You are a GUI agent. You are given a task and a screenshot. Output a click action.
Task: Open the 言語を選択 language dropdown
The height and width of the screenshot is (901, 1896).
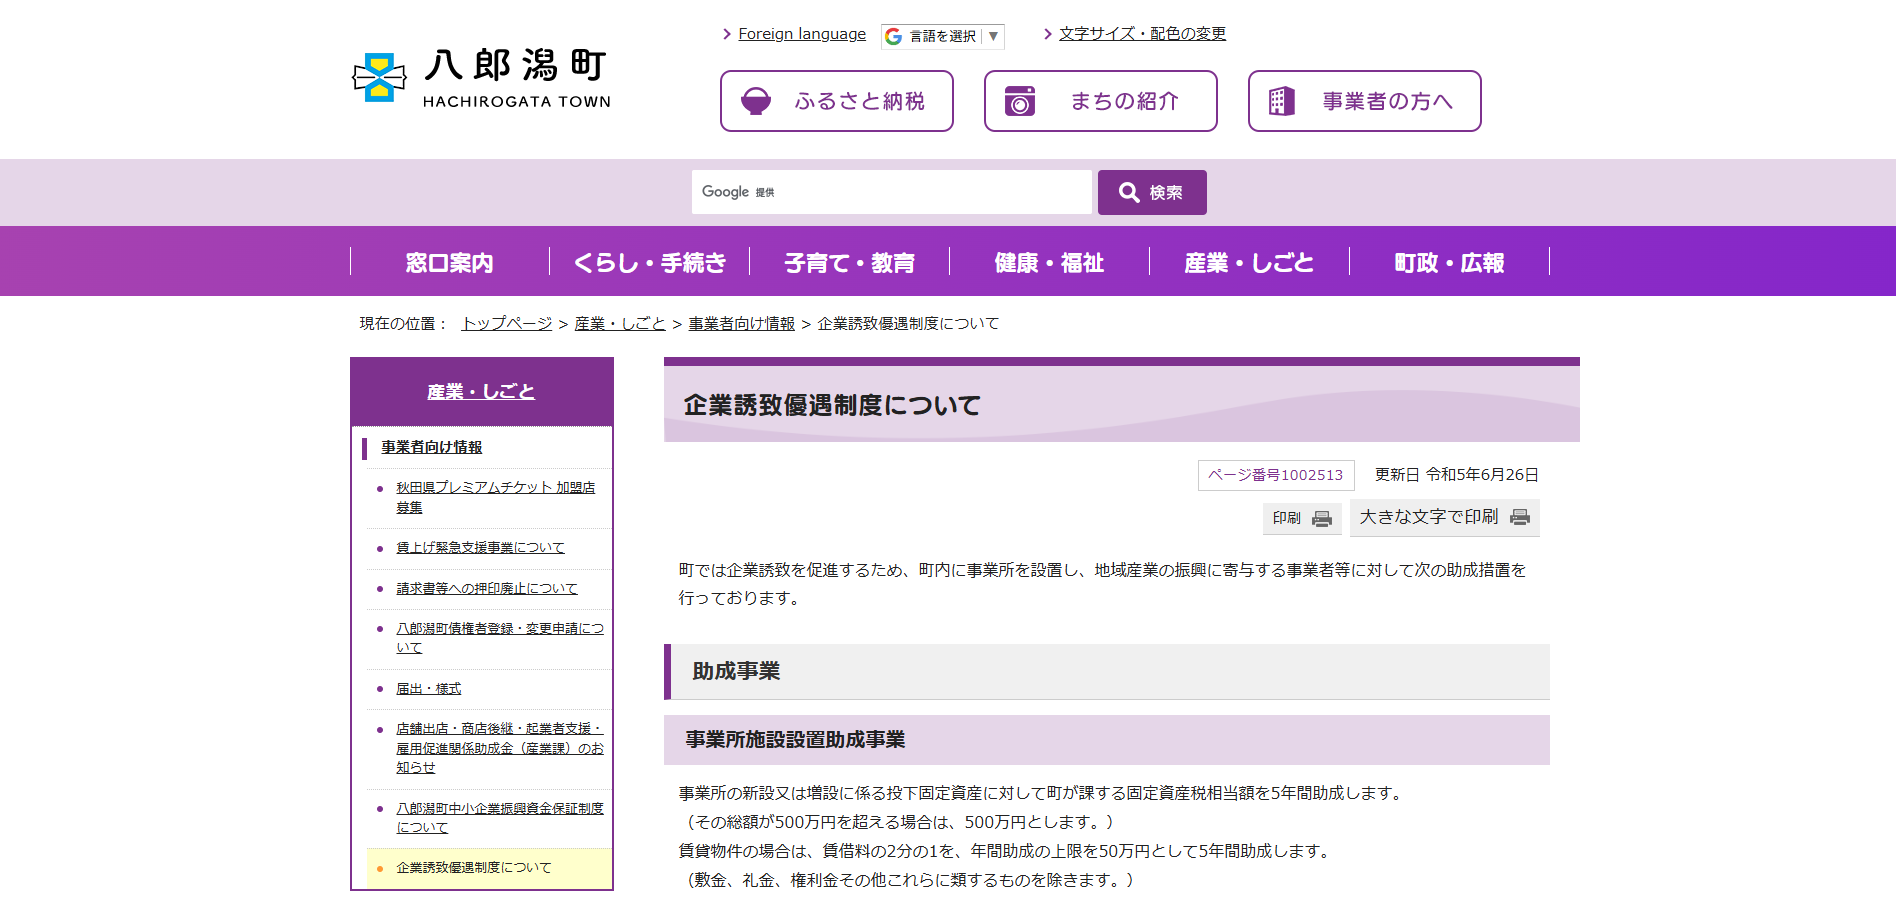coord(943,36)
